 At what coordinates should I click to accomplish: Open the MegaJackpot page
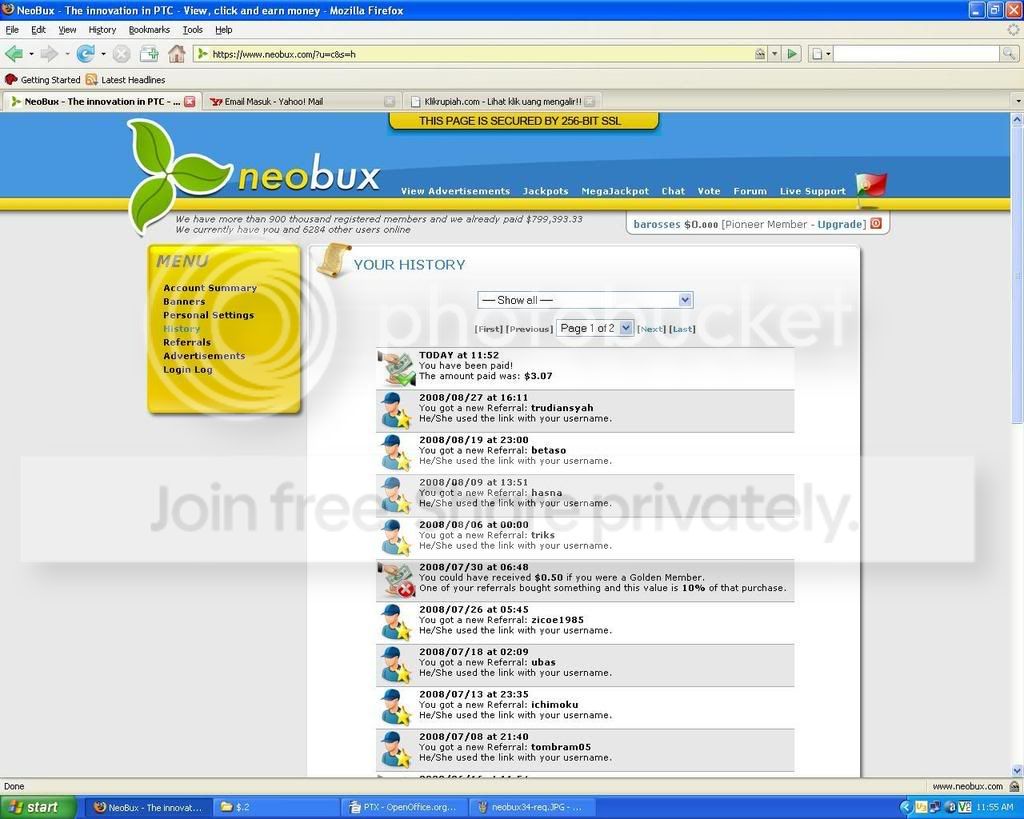point(615,191)
